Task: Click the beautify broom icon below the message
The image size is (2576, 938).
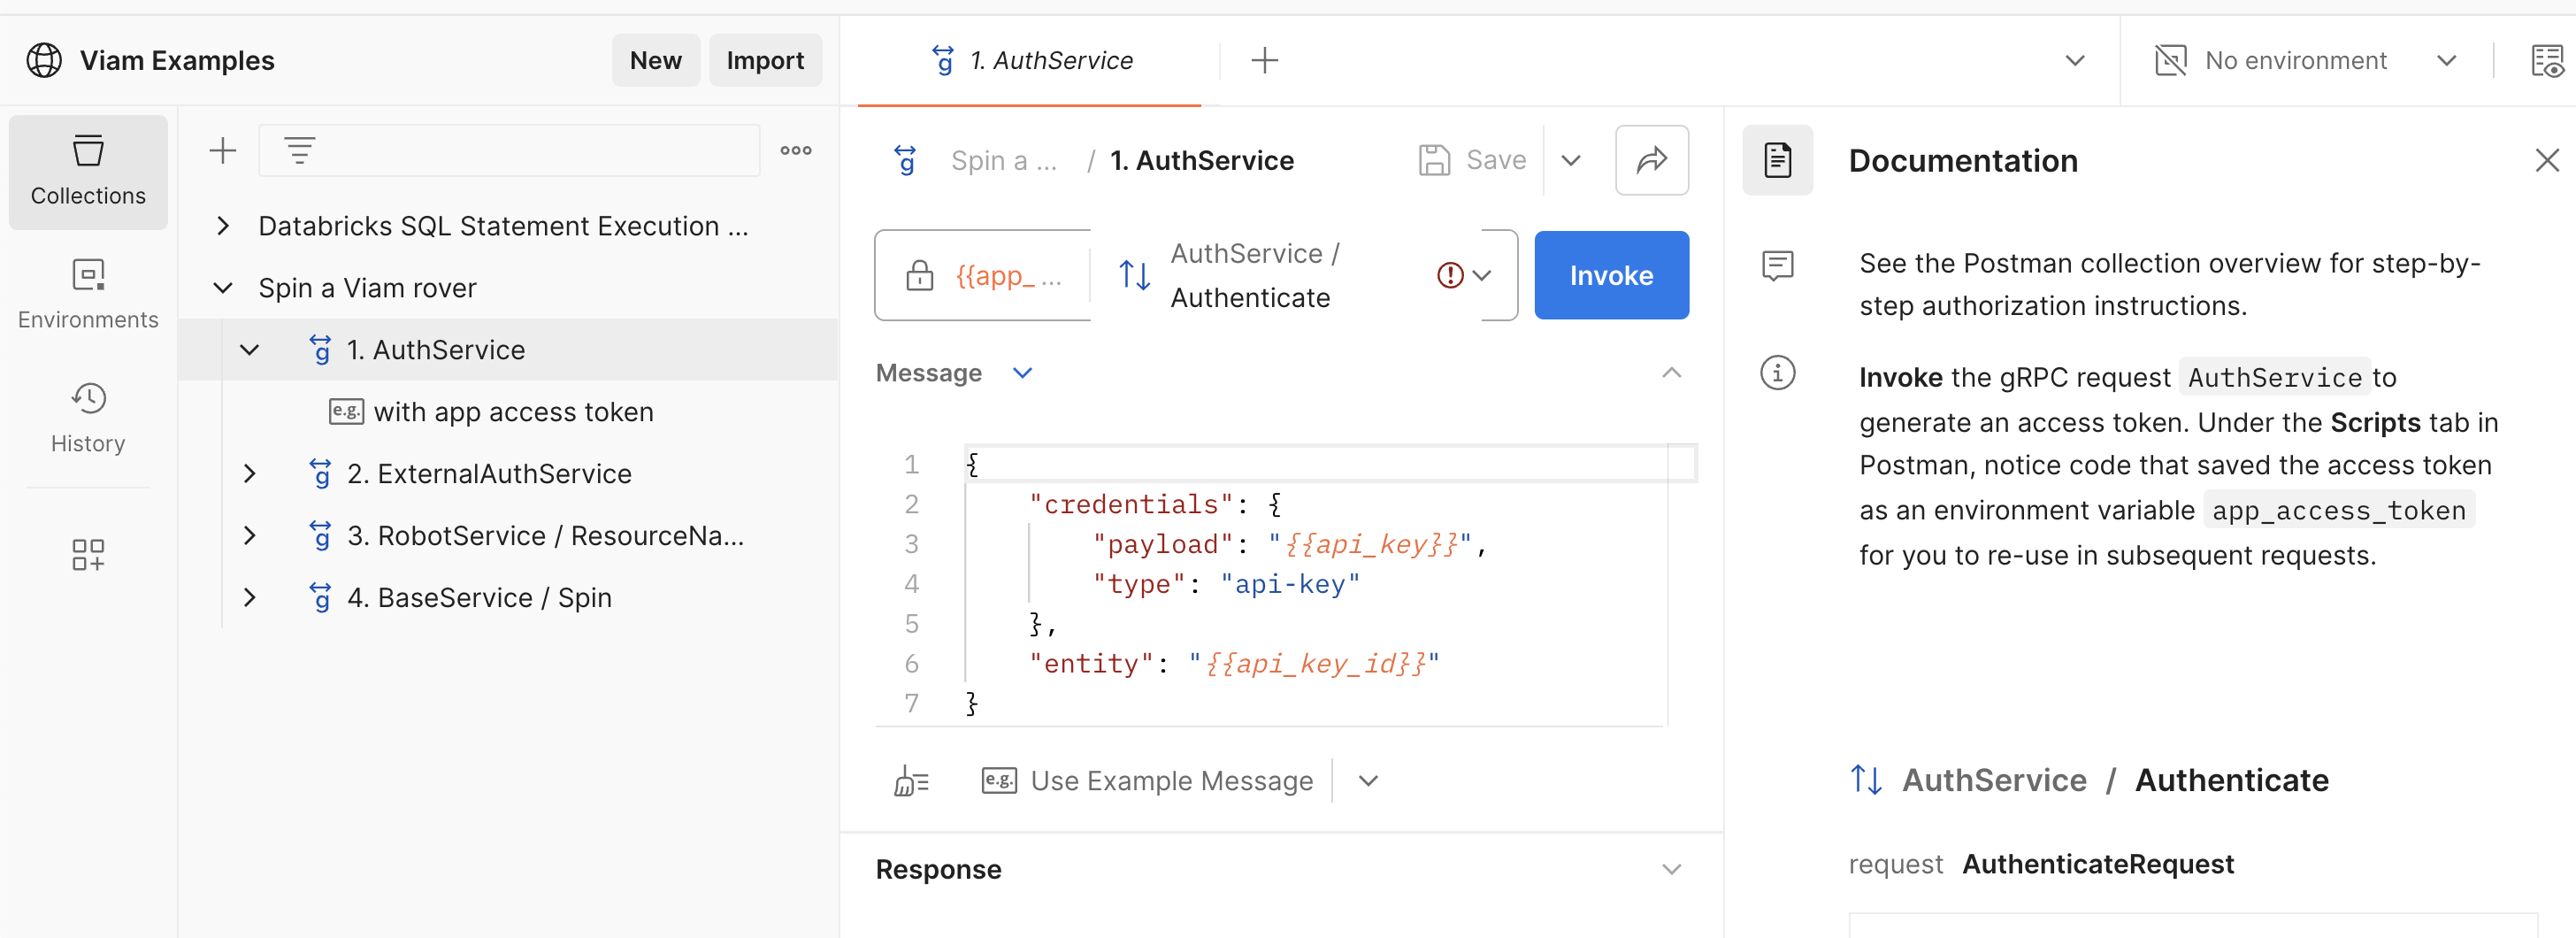Action: (911, 780)
